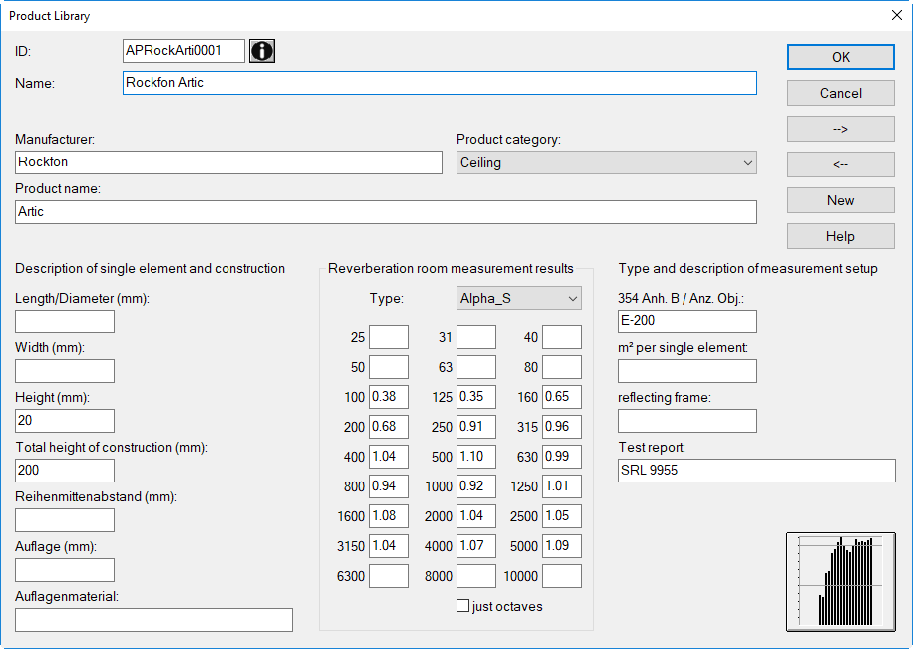Enable the just octaves checkbox
The width and height of the screenshot is (913, 649).
[463, 606]
